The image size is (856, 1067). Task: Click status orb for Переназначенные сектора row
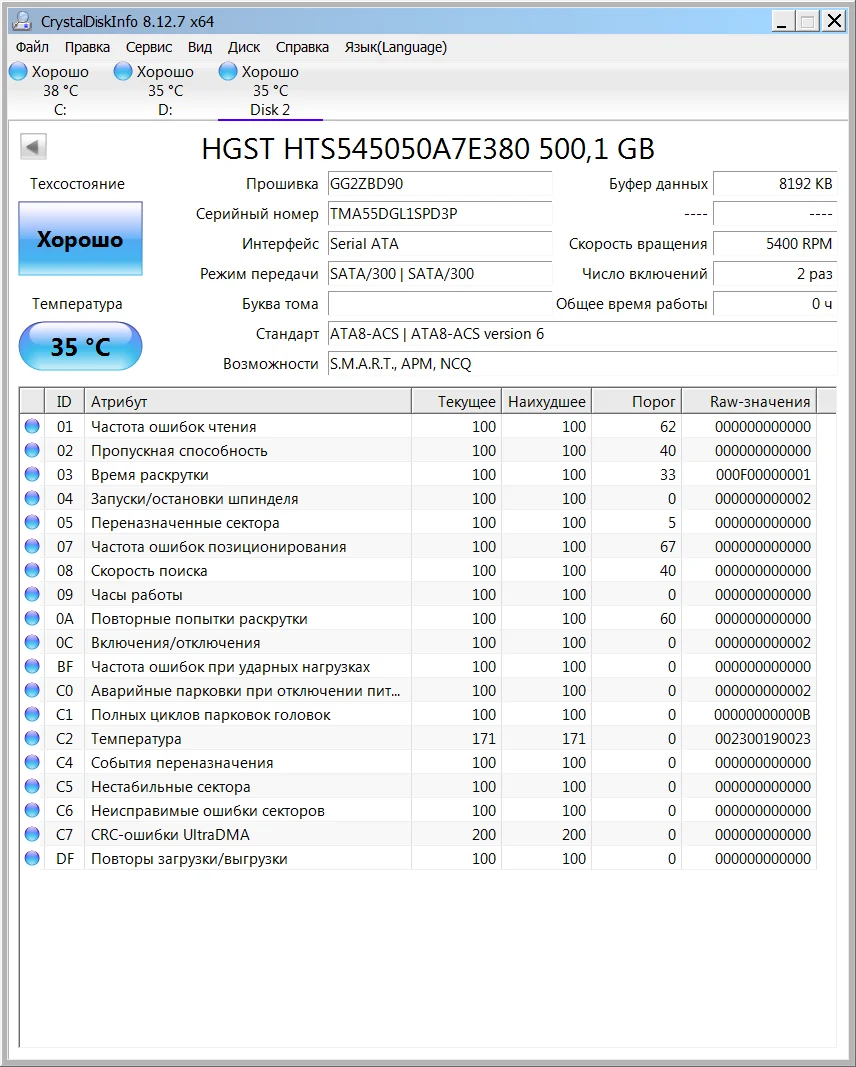[x=32, y=523]
